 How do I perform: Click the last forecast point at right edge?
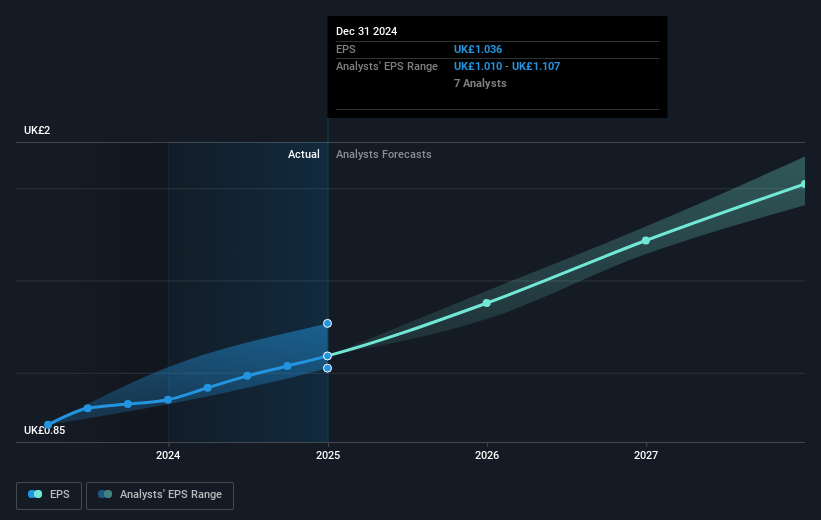(x=804, y=184)
